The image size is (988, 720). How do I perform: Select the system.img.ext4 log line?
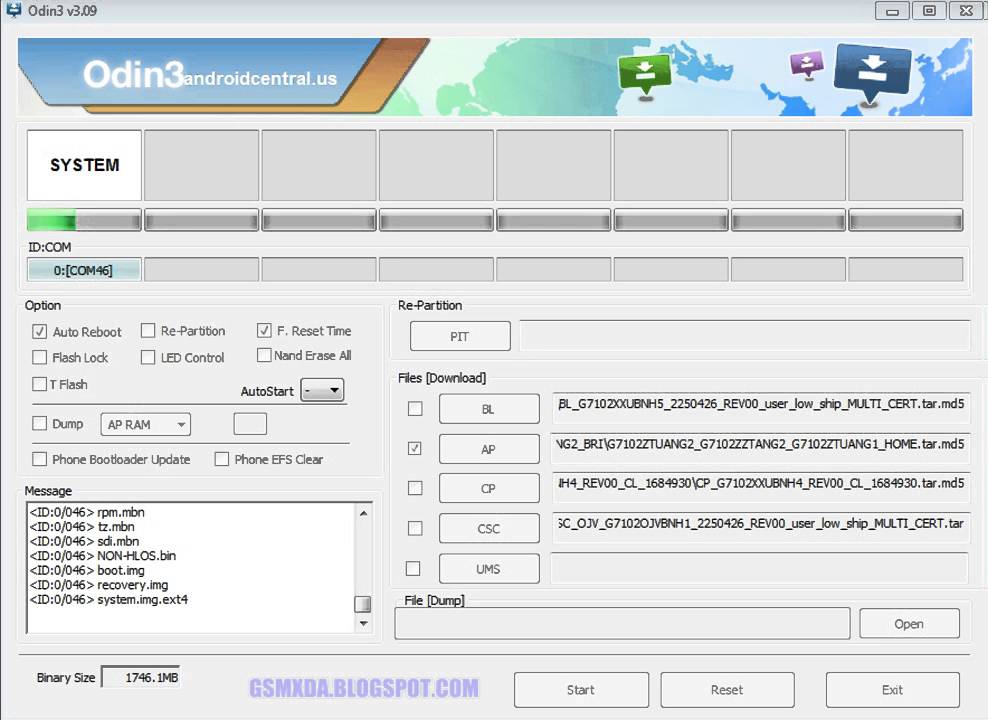pos(109,599)
